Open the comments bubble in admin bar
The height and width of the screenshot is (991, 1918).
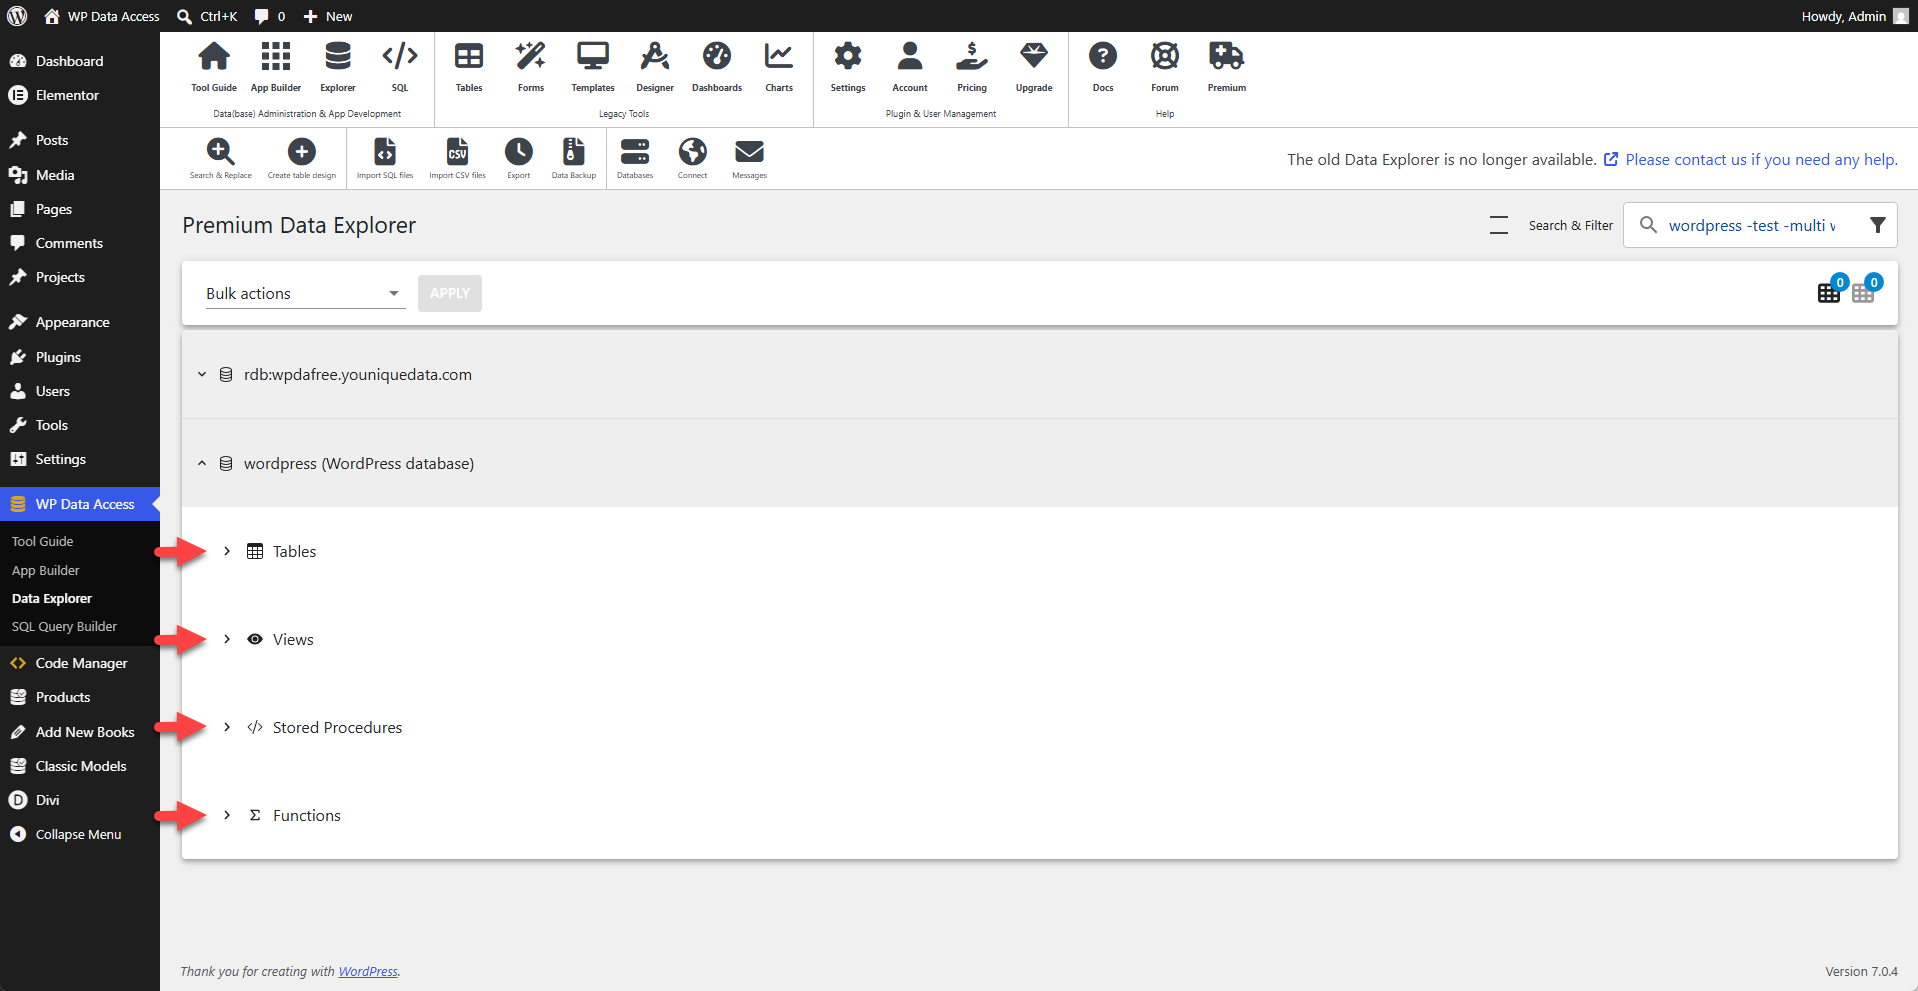pos(270,16)
